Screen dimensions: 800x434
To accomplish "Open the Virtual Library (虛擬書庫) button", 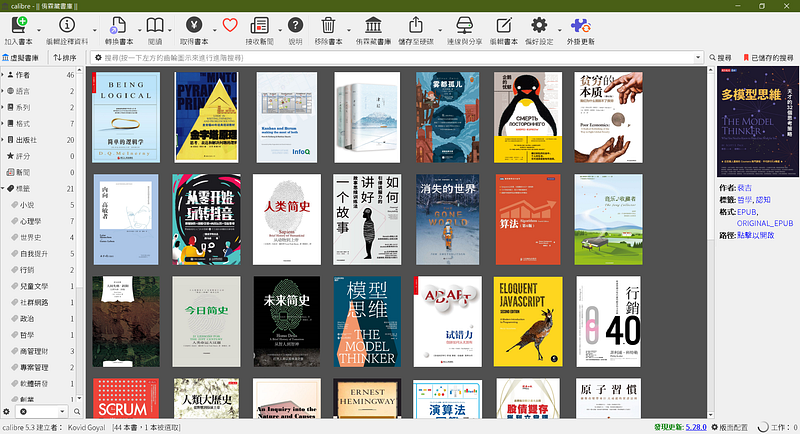I will pos(22,58).
